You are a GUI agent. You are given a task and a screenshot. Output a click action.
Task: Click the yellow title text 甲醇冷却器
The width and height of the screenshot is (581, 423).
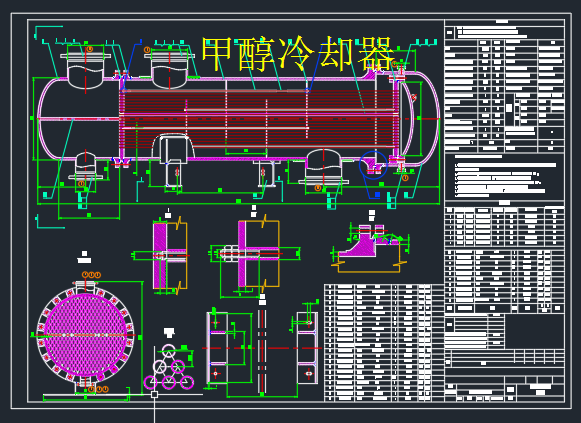tap(297, 54)
